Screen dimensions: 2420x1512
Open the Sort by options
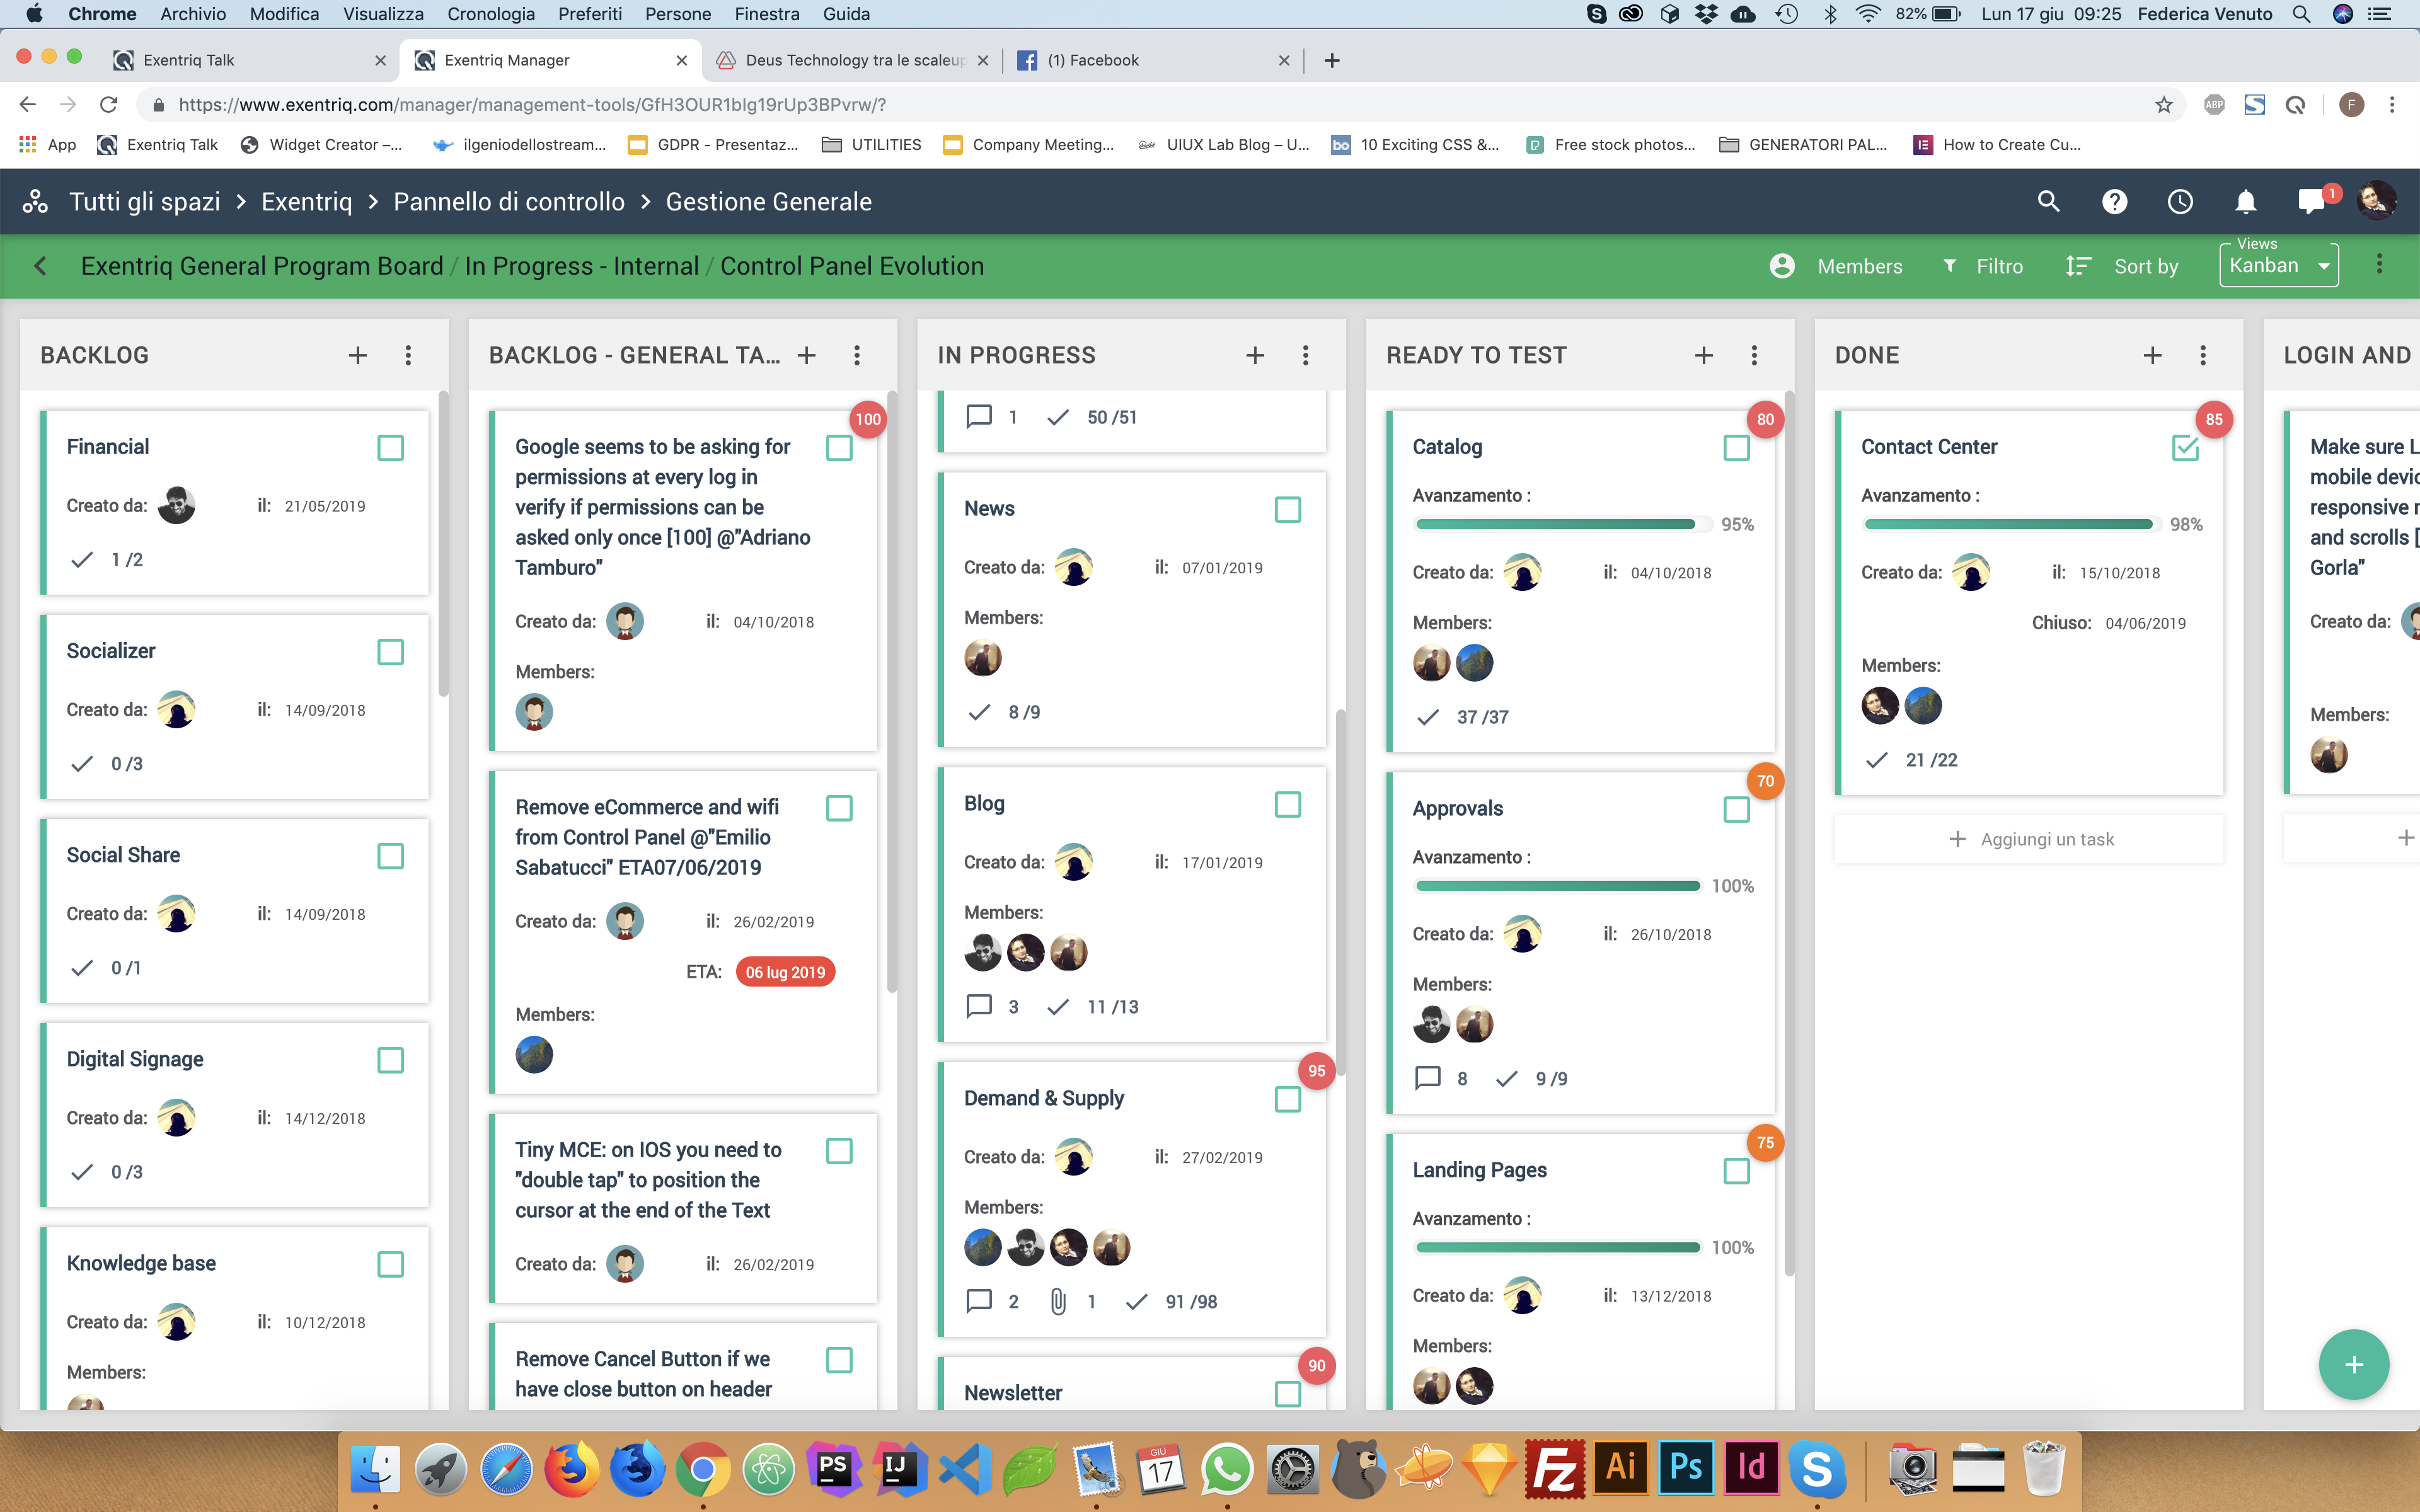click(2123, 266)
